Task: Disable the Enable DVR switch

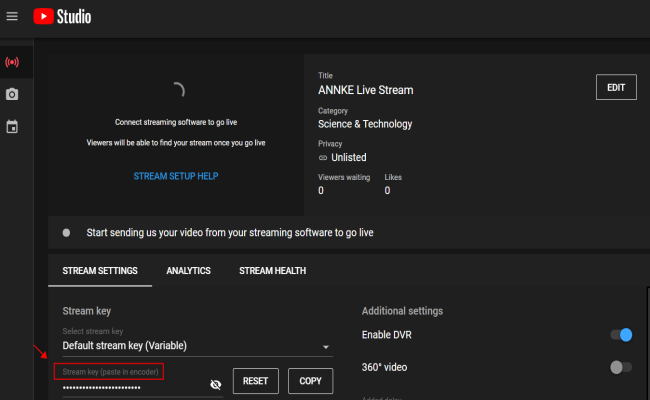Action: click(x=621, y=335)
